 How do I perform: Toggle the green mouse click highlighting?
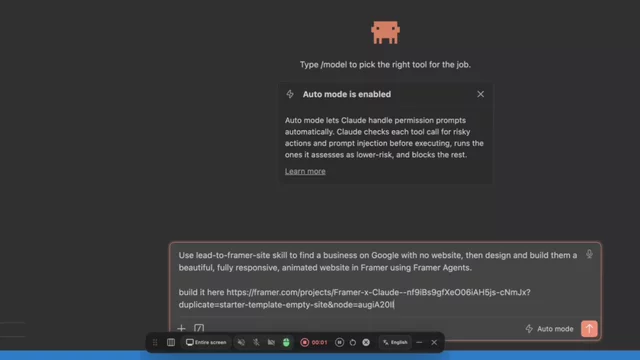click(286, 342)
